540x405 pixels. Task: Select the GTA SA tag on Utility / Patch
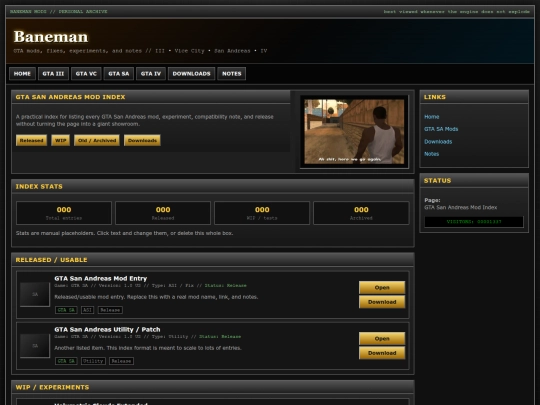[x=66, y=361]
